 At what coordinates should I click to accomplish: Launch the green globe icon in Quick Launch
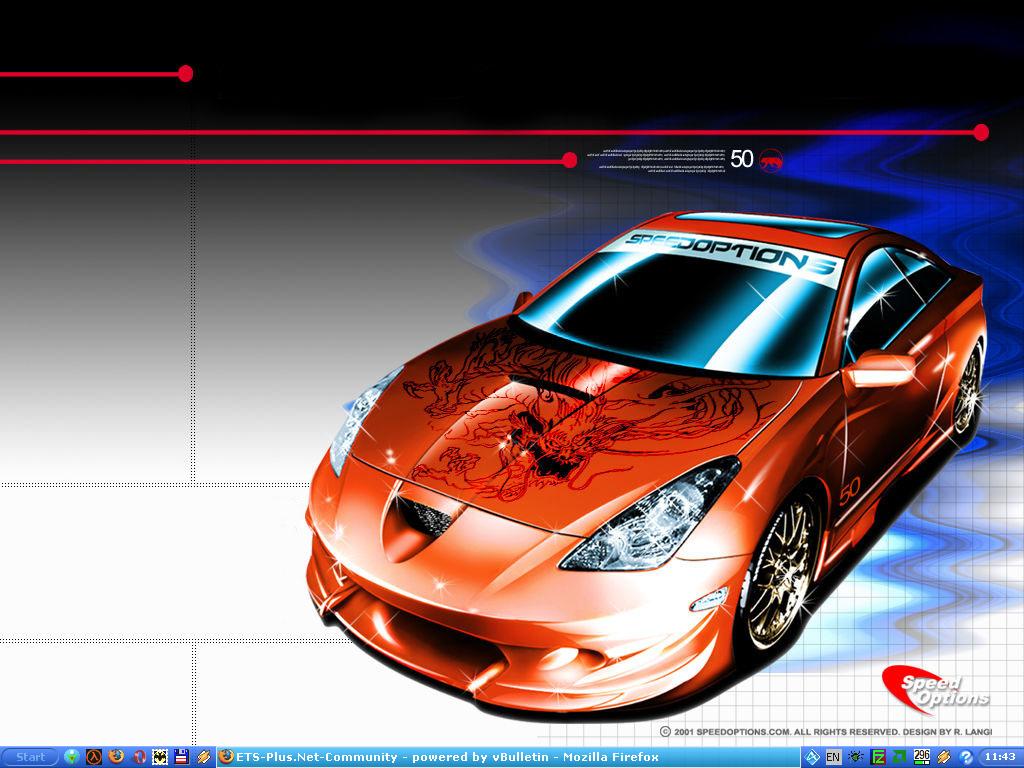click(x=72, y=757)
